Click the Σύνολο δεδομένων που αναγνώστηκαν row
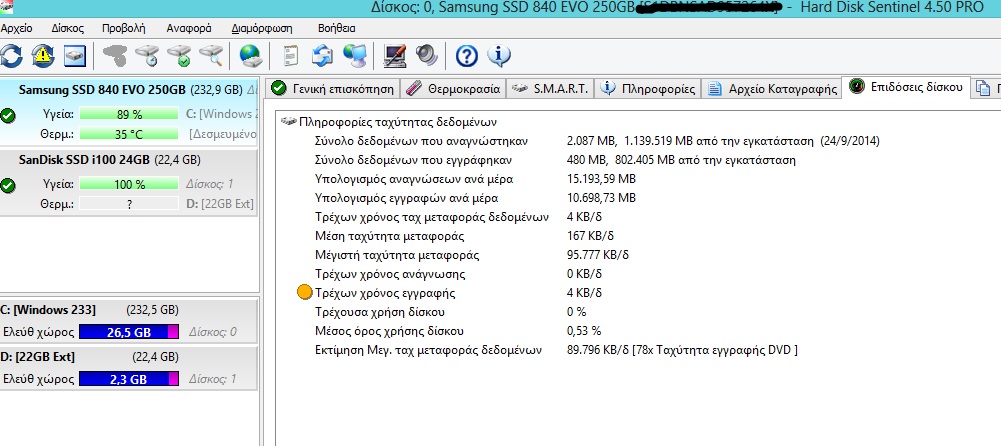Viewport: 1001px width, 446px height. (x=597, y=141)
